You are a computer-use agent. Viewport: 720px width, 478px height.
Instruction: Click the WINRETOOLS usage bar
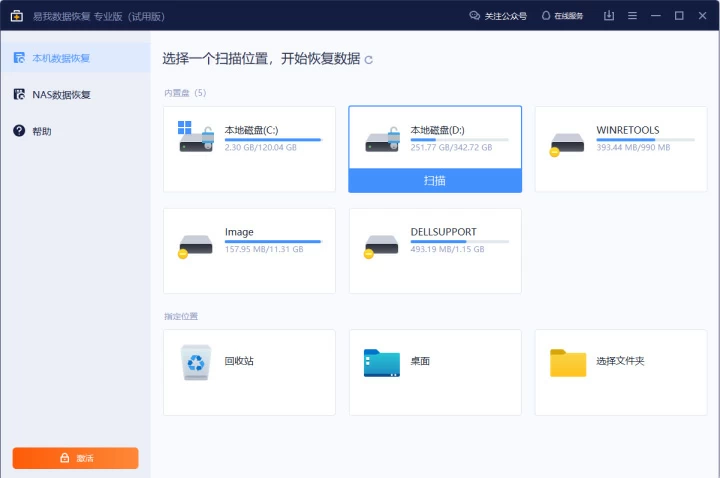point(645,140)
